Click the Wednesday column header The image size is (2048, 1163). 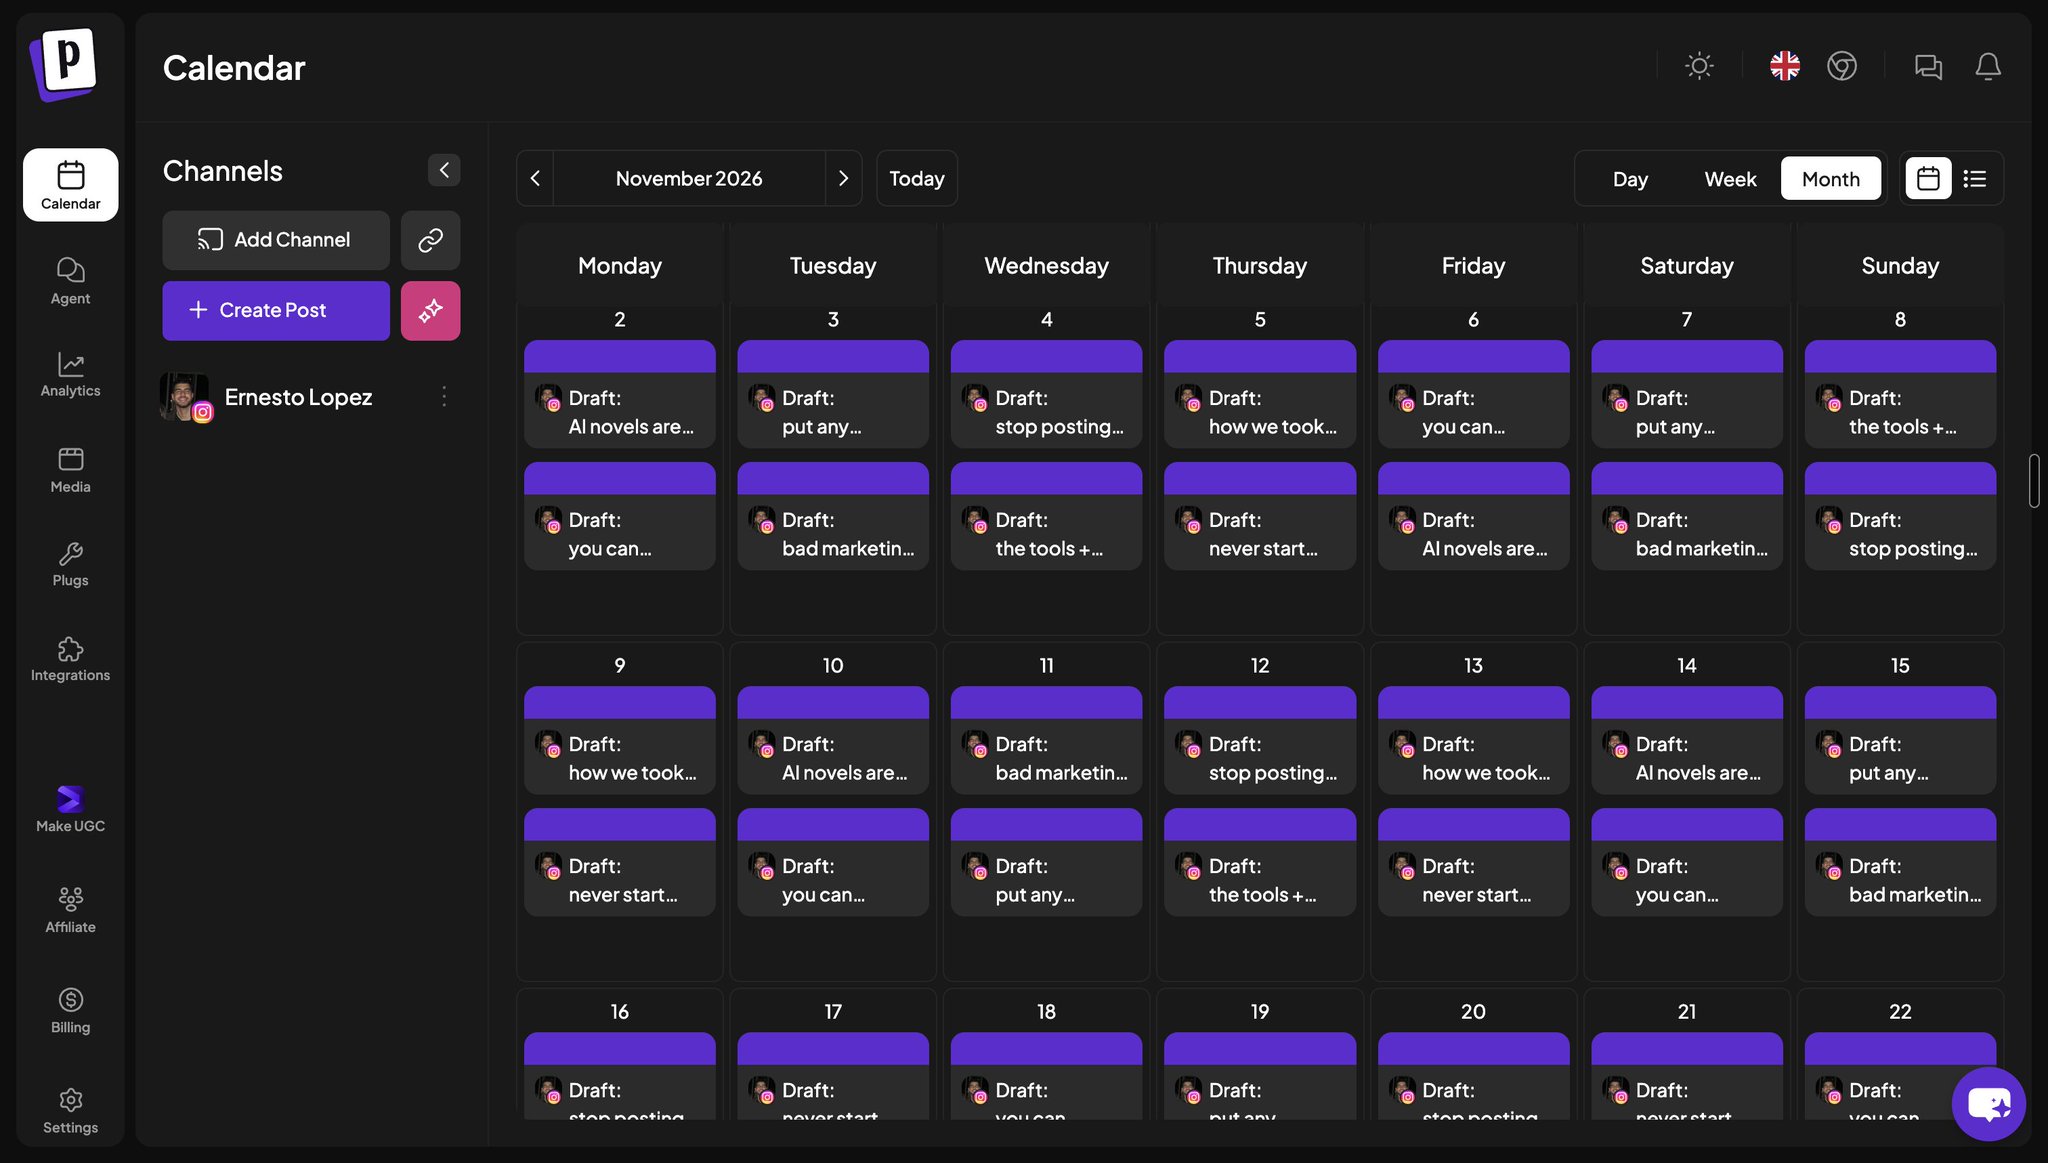point(1046,265)
